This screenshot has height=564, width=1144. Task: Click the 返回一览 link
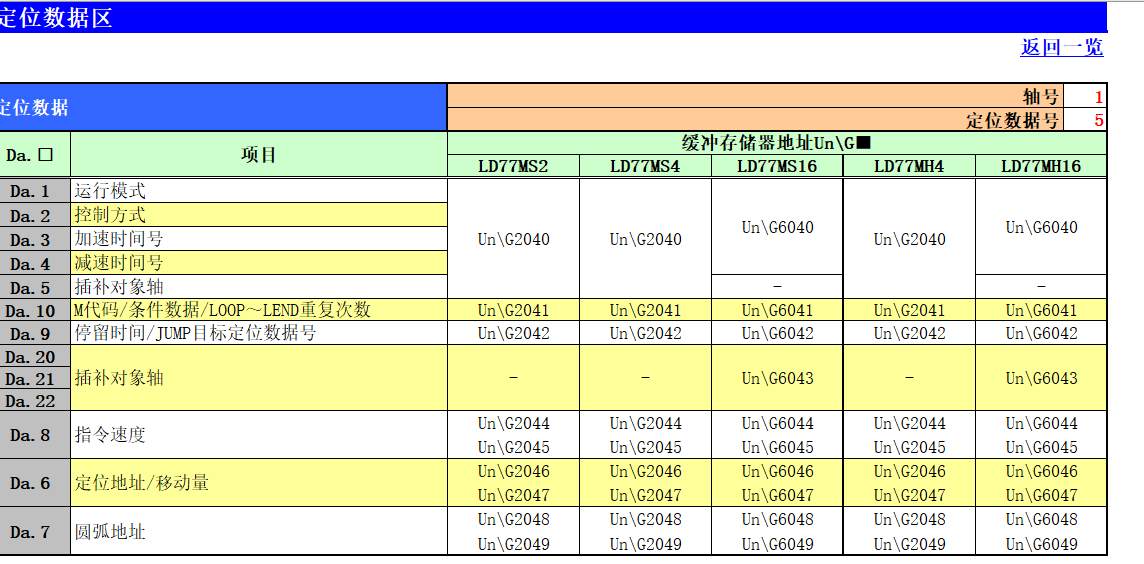pos(1061,47)
